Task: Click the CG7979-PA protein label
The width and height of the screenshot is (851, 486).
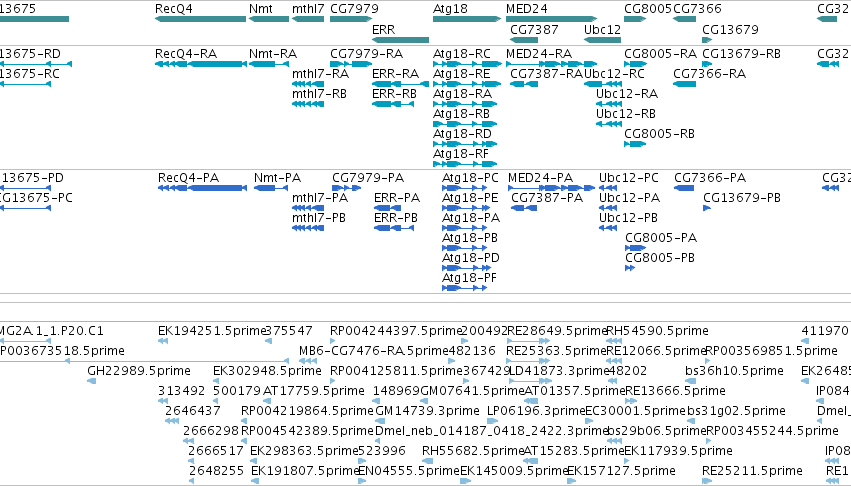Action: tap(368, 178)
